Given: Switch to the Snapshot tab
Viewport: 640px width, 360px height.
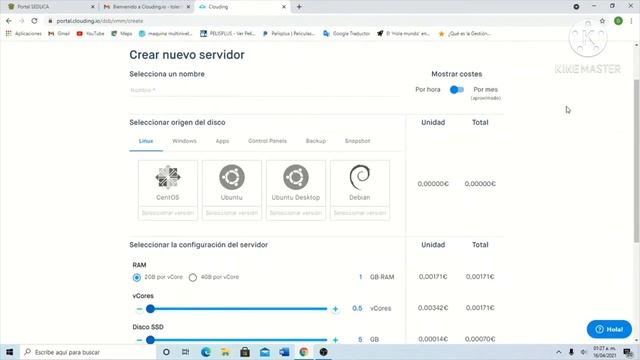Looking at the screenshot, I should point(357,141).
